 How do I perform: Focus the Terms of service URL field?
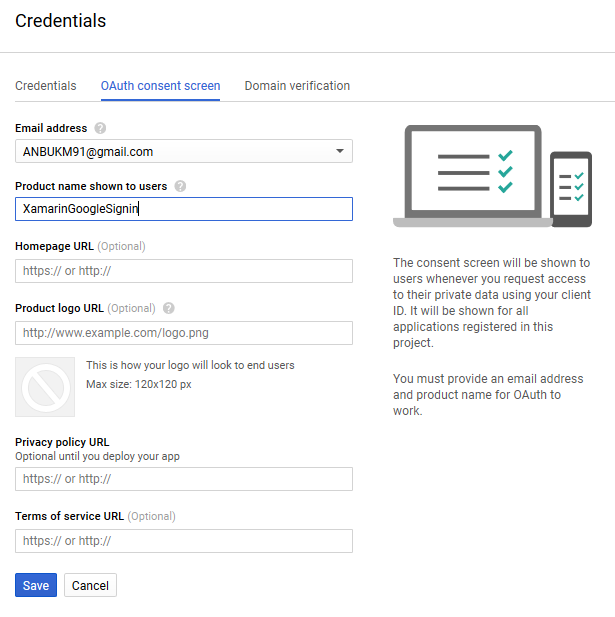click(184, 541)
